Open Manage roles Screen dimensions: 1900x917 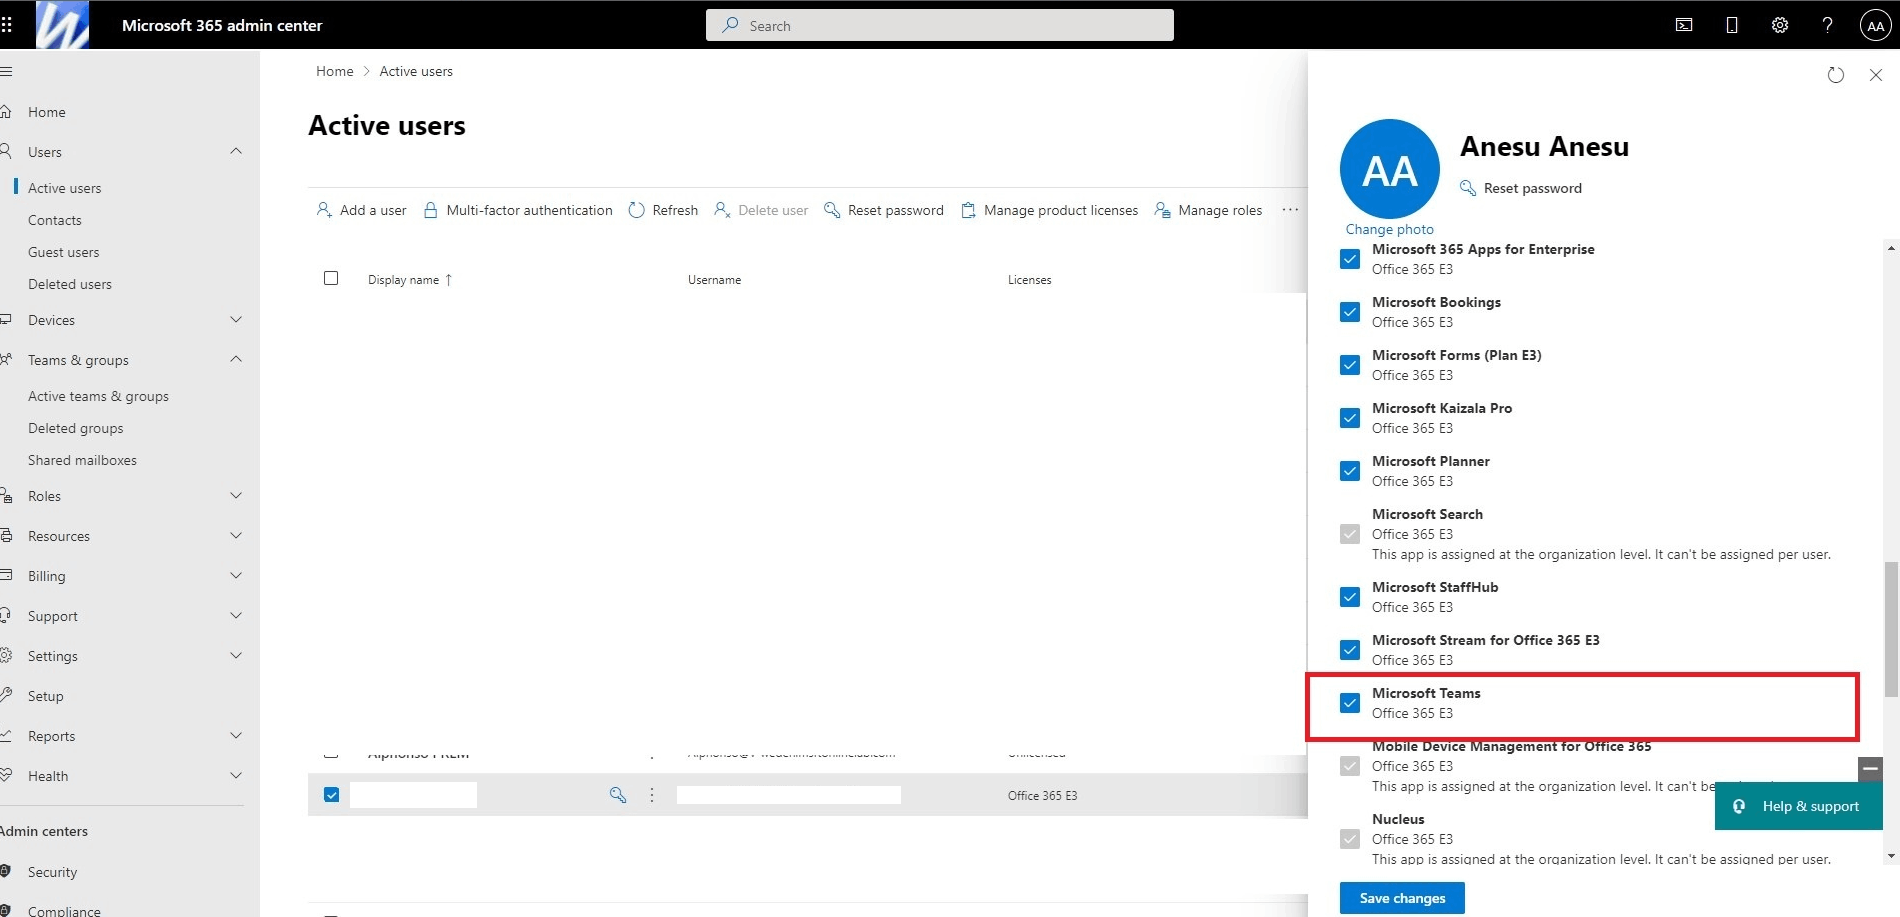[1208, 210]
